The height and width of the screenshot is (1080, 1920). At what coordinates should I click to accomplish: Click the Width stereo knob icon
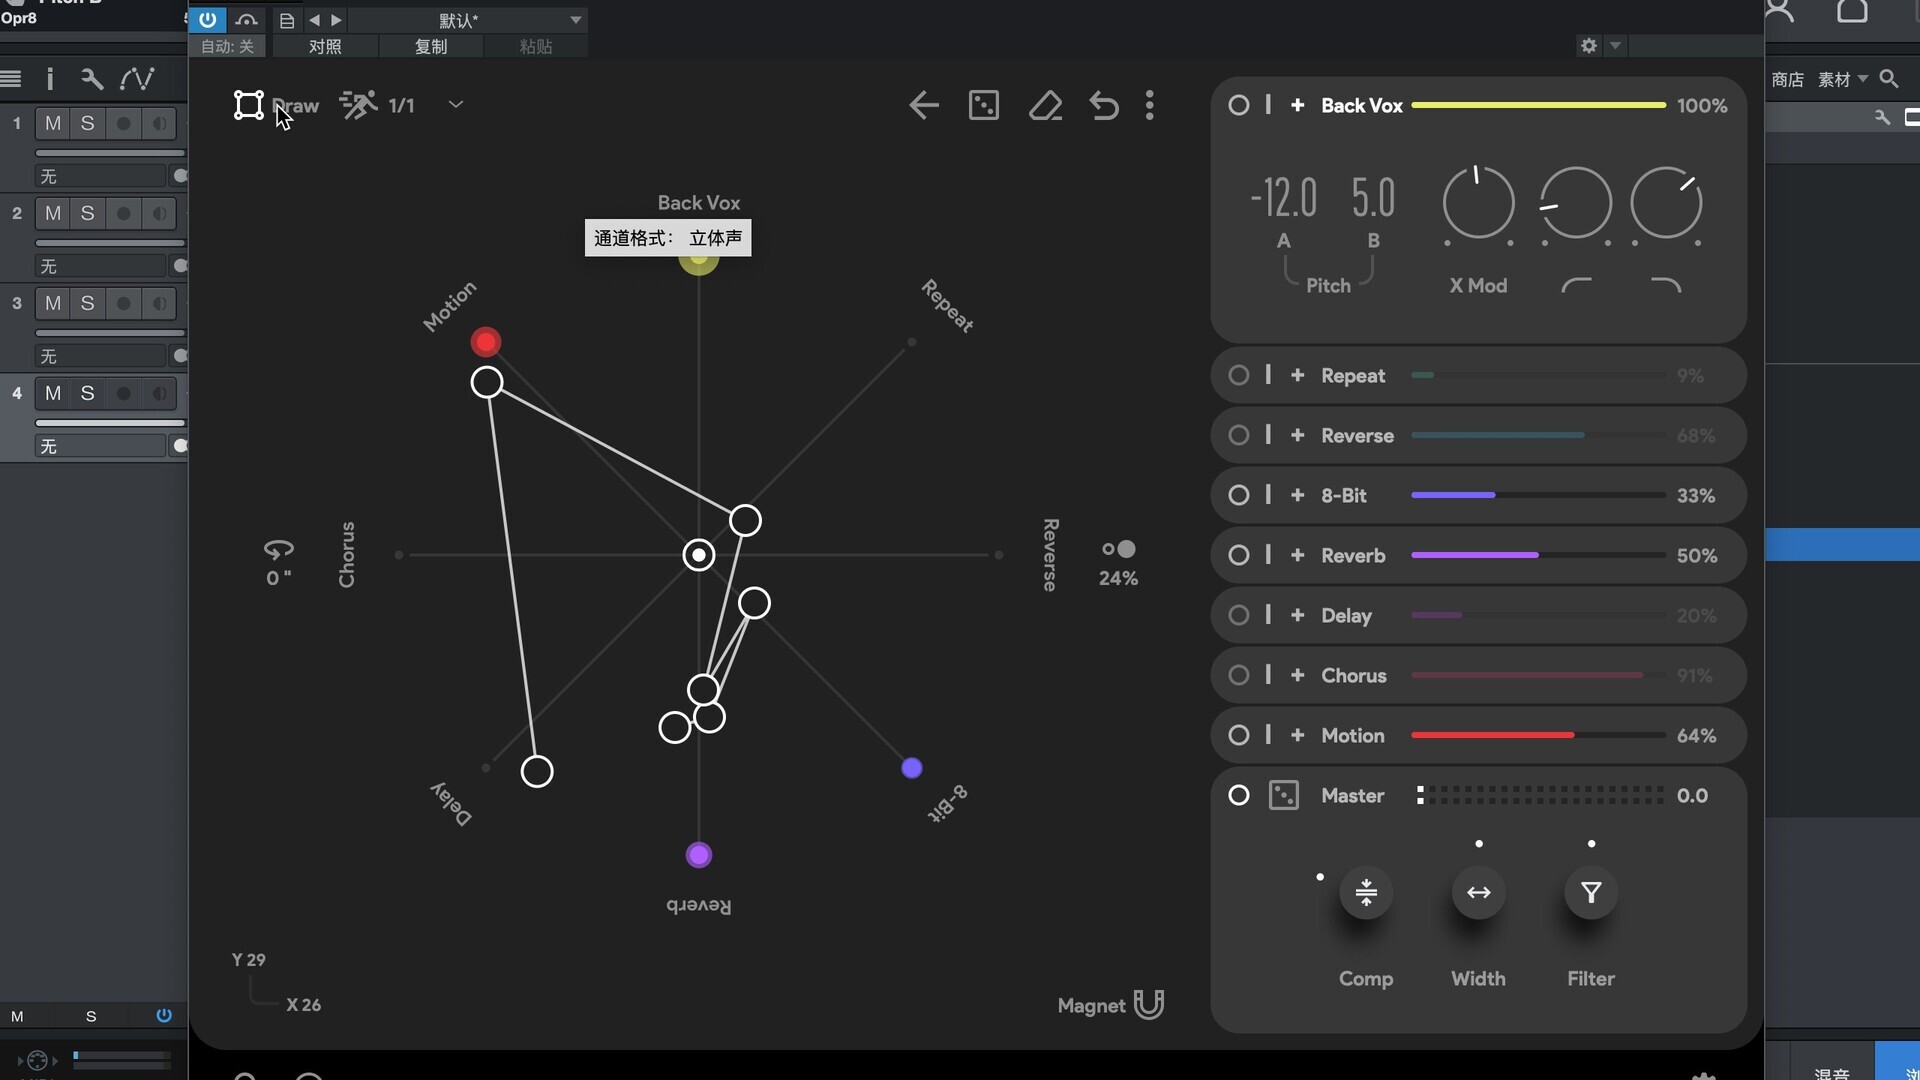tap(1479, 892)
